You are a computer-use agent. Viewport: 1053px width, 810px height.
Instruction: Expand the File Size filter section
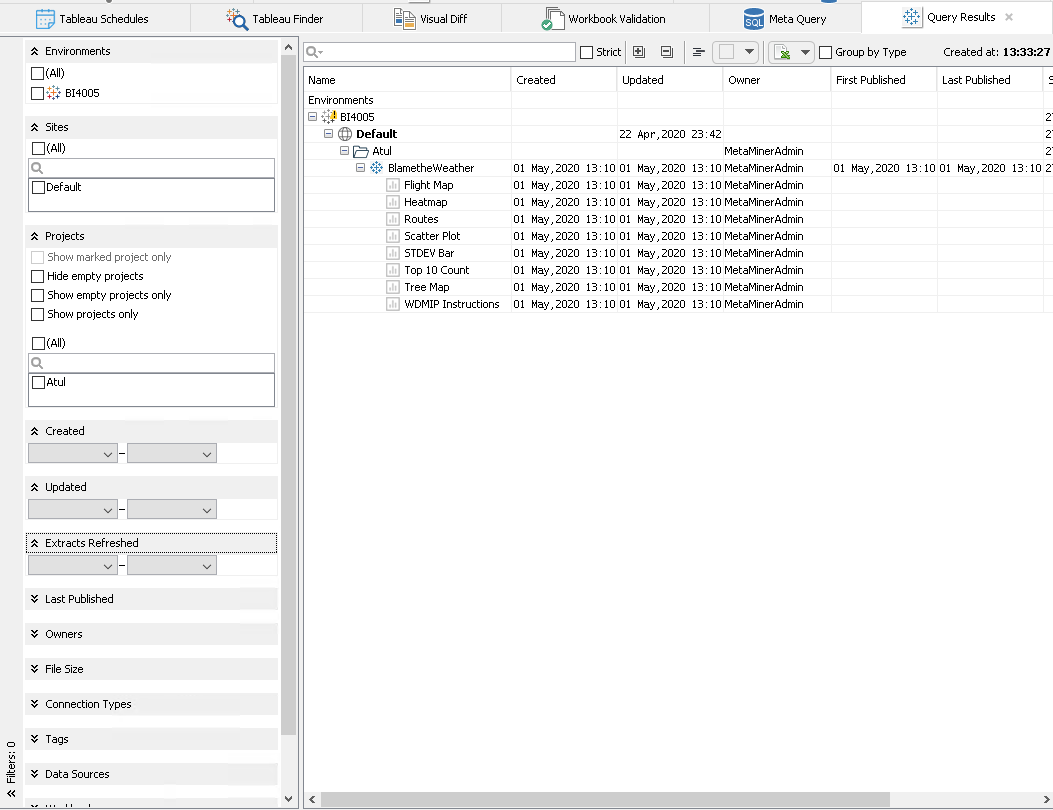click(x=34, y=669)
